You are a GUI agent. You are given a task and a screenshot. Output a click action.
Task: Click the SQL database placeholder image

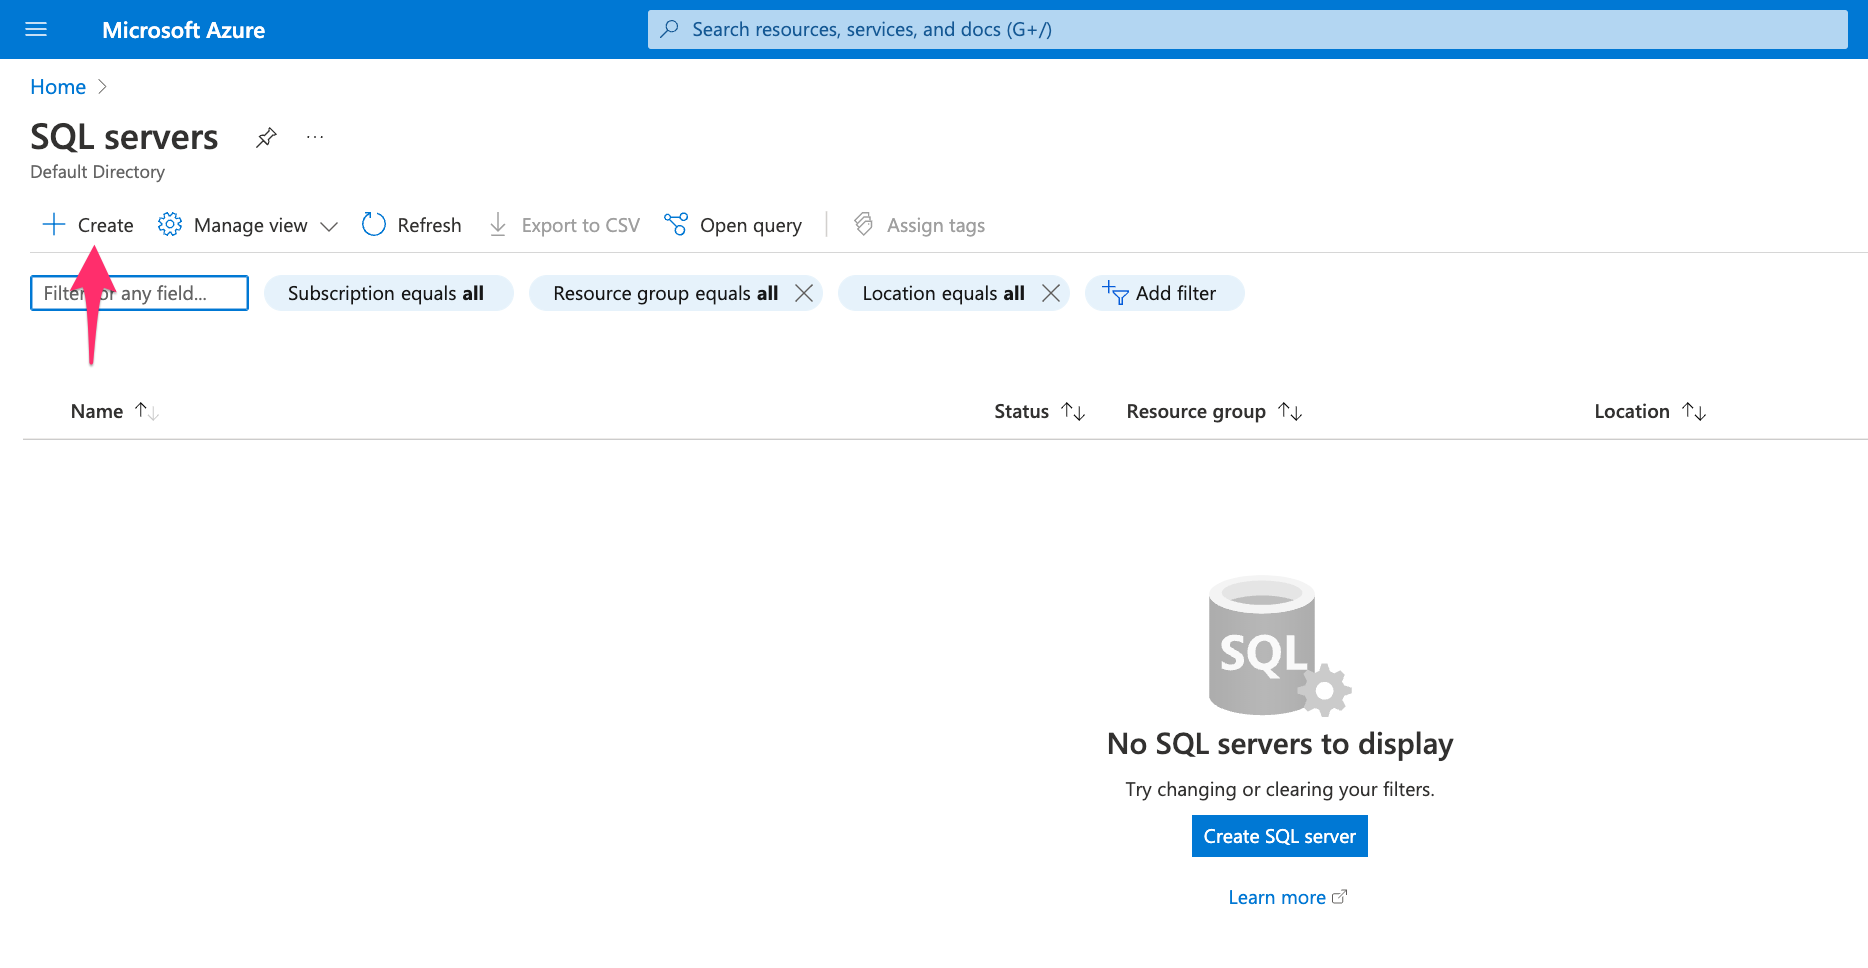[x=1279, y=646]
